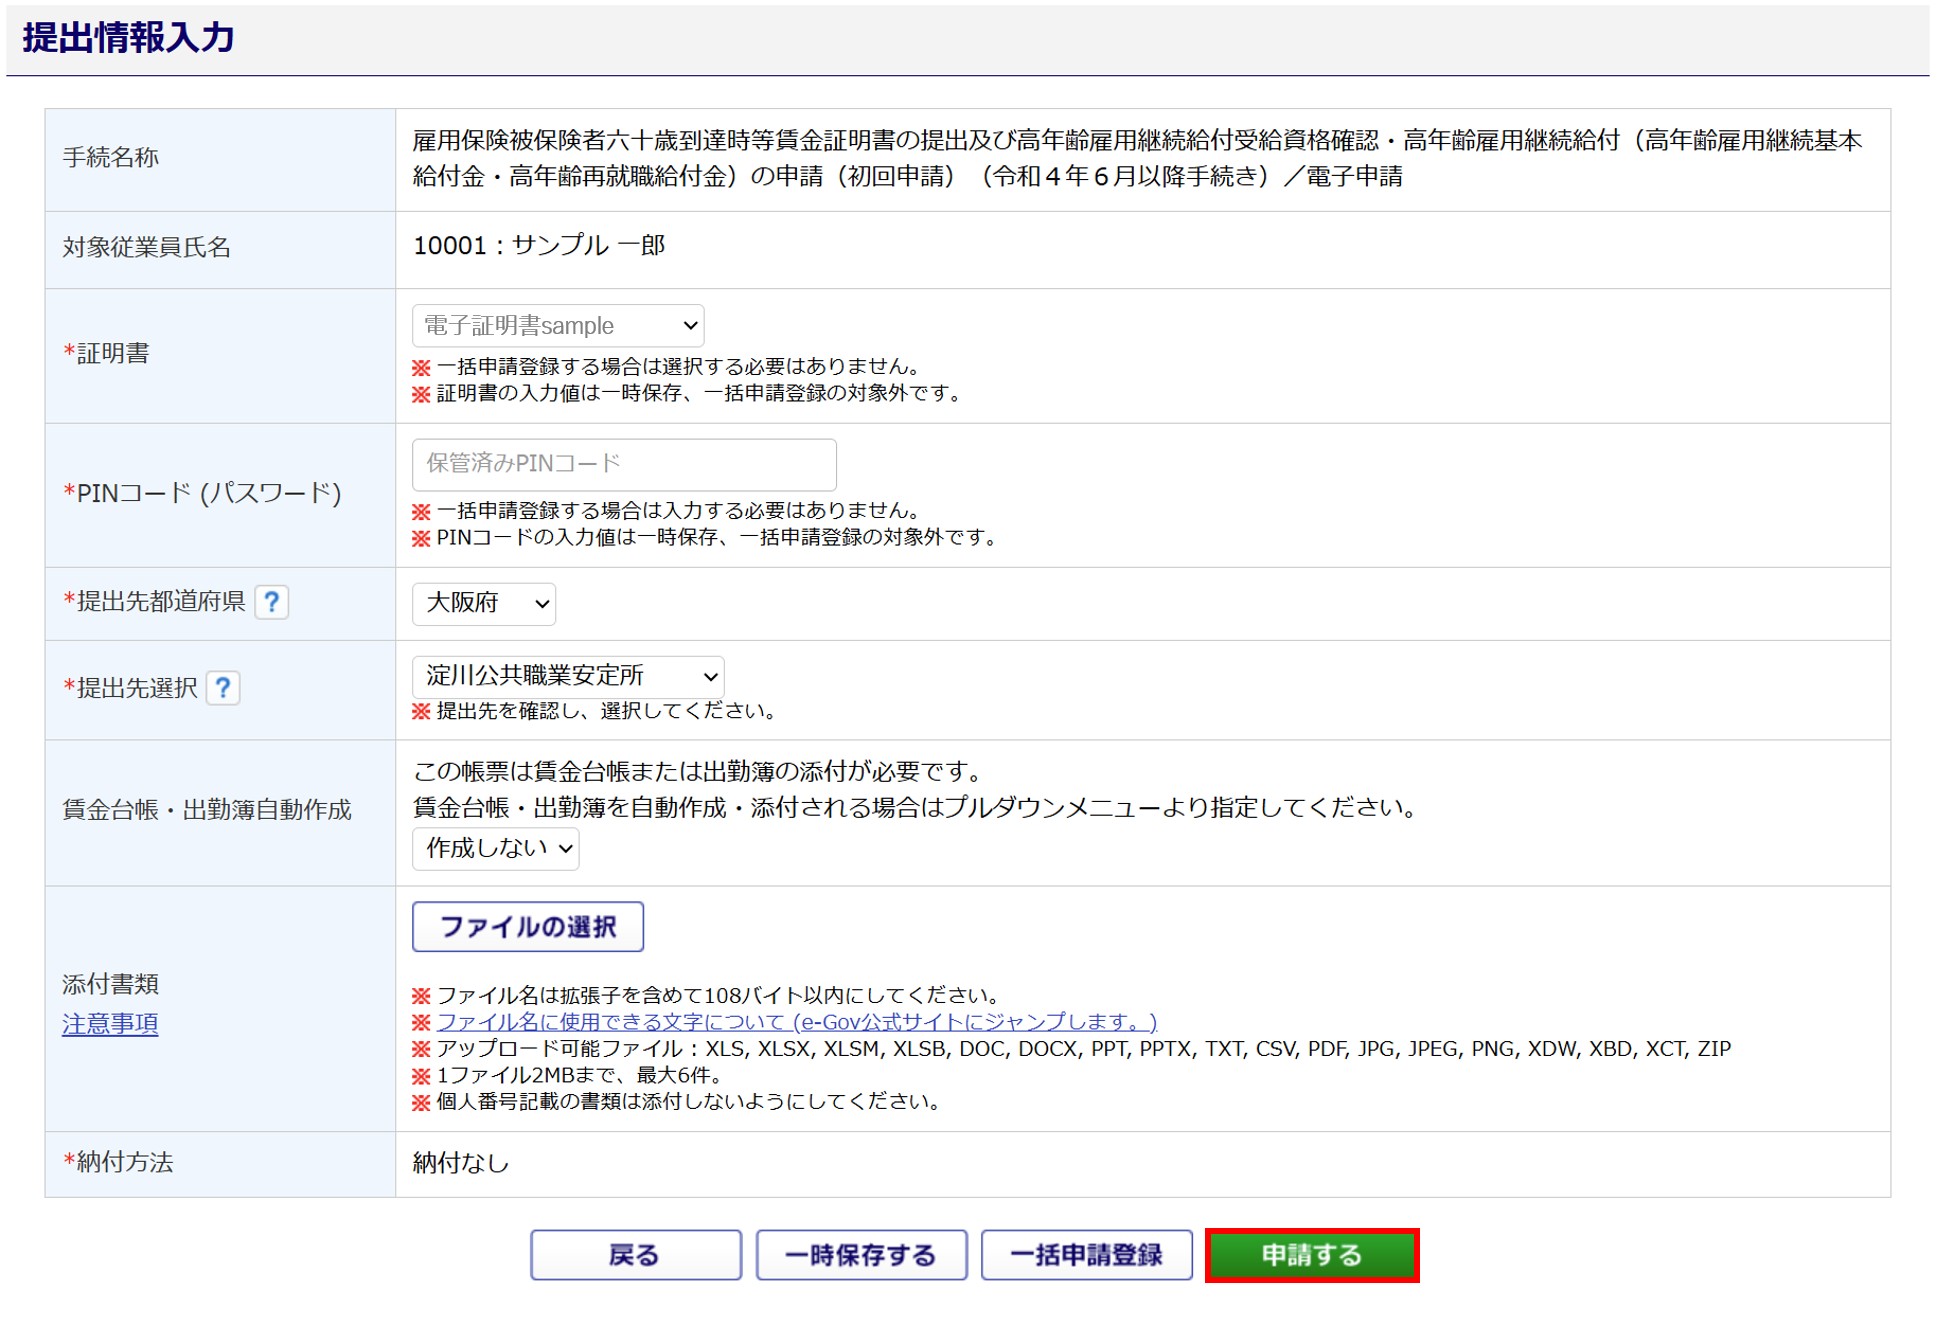1936x1327 pixels.
Task: Click the *PINコード (パスワード) label
Action: 202,493
